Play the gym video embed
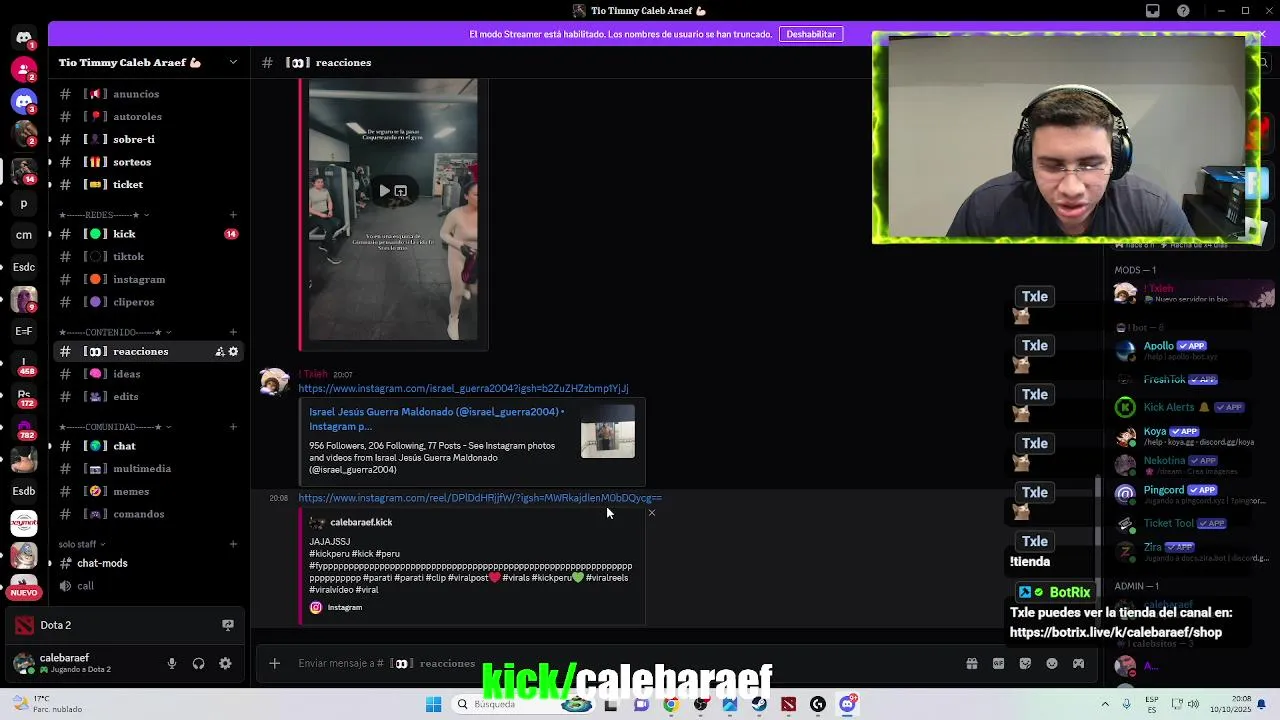The width and height of the screenshot is (1280, 720). 384,191
